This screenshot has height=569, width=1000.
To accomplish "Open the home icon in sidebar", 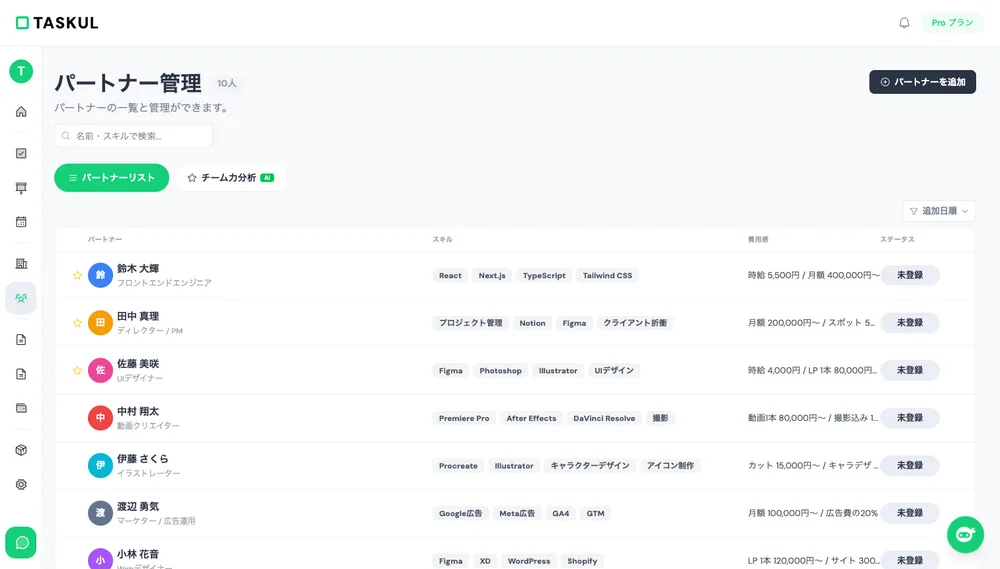I will point(21,111).
